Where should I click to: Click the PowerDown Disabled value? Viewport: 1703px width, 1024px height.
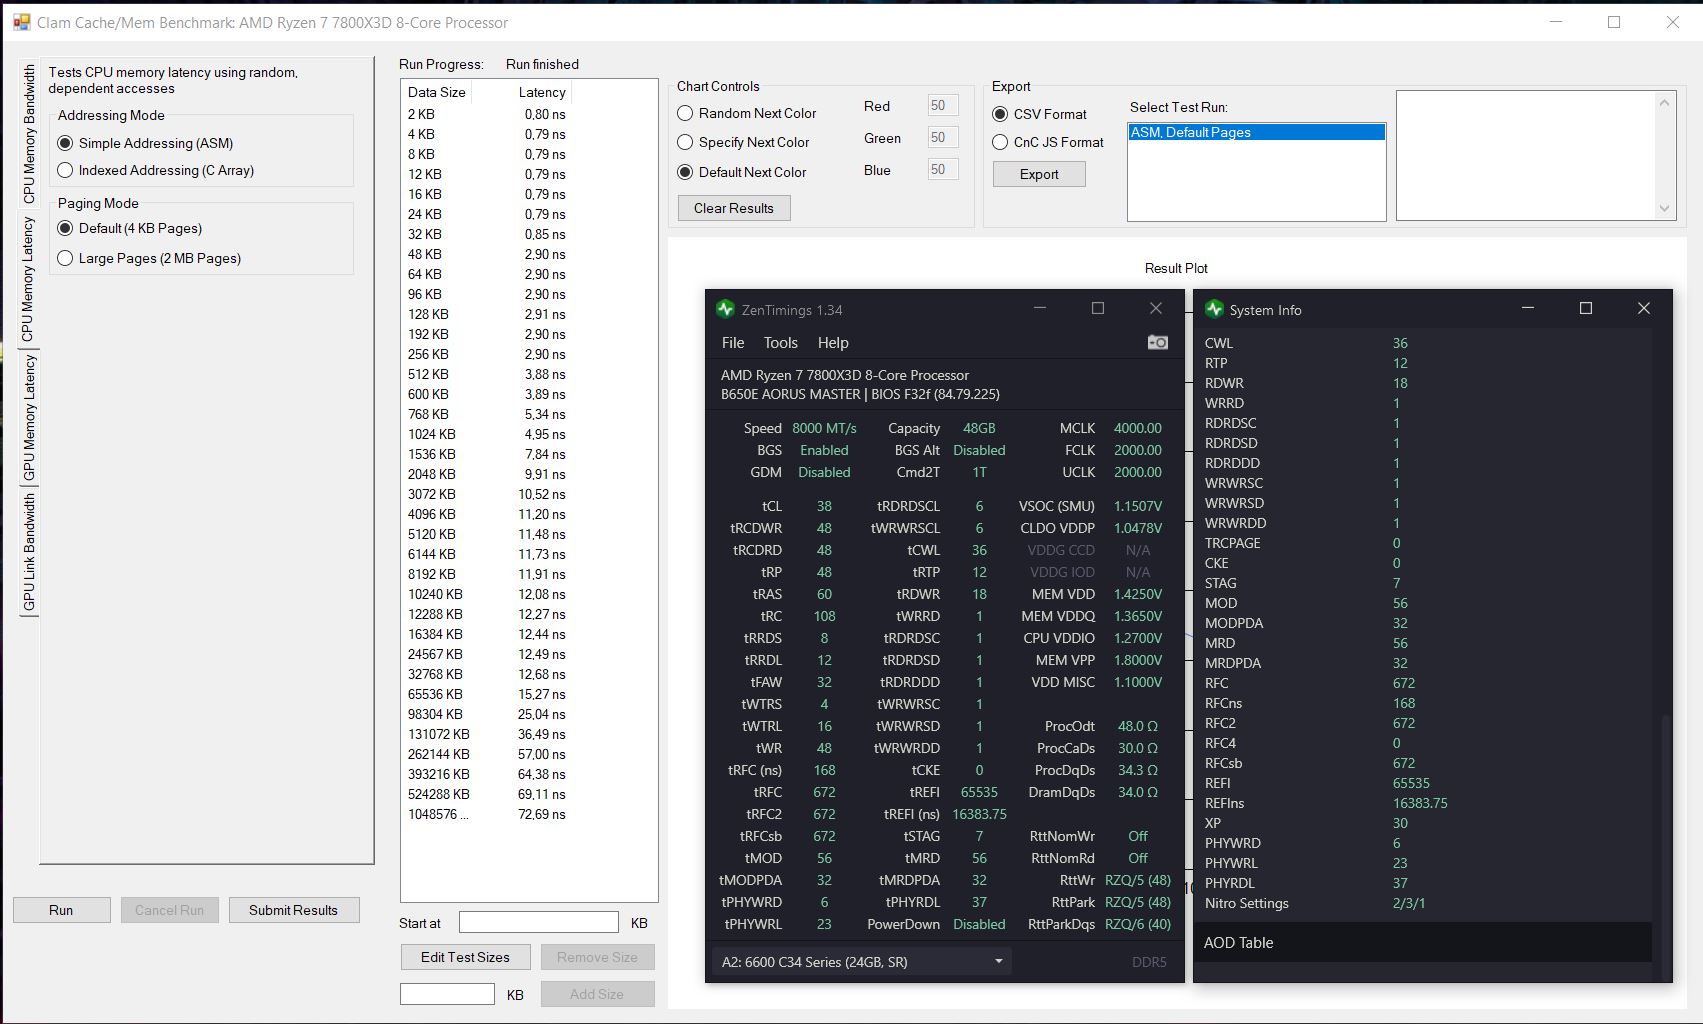click(979, 924)
